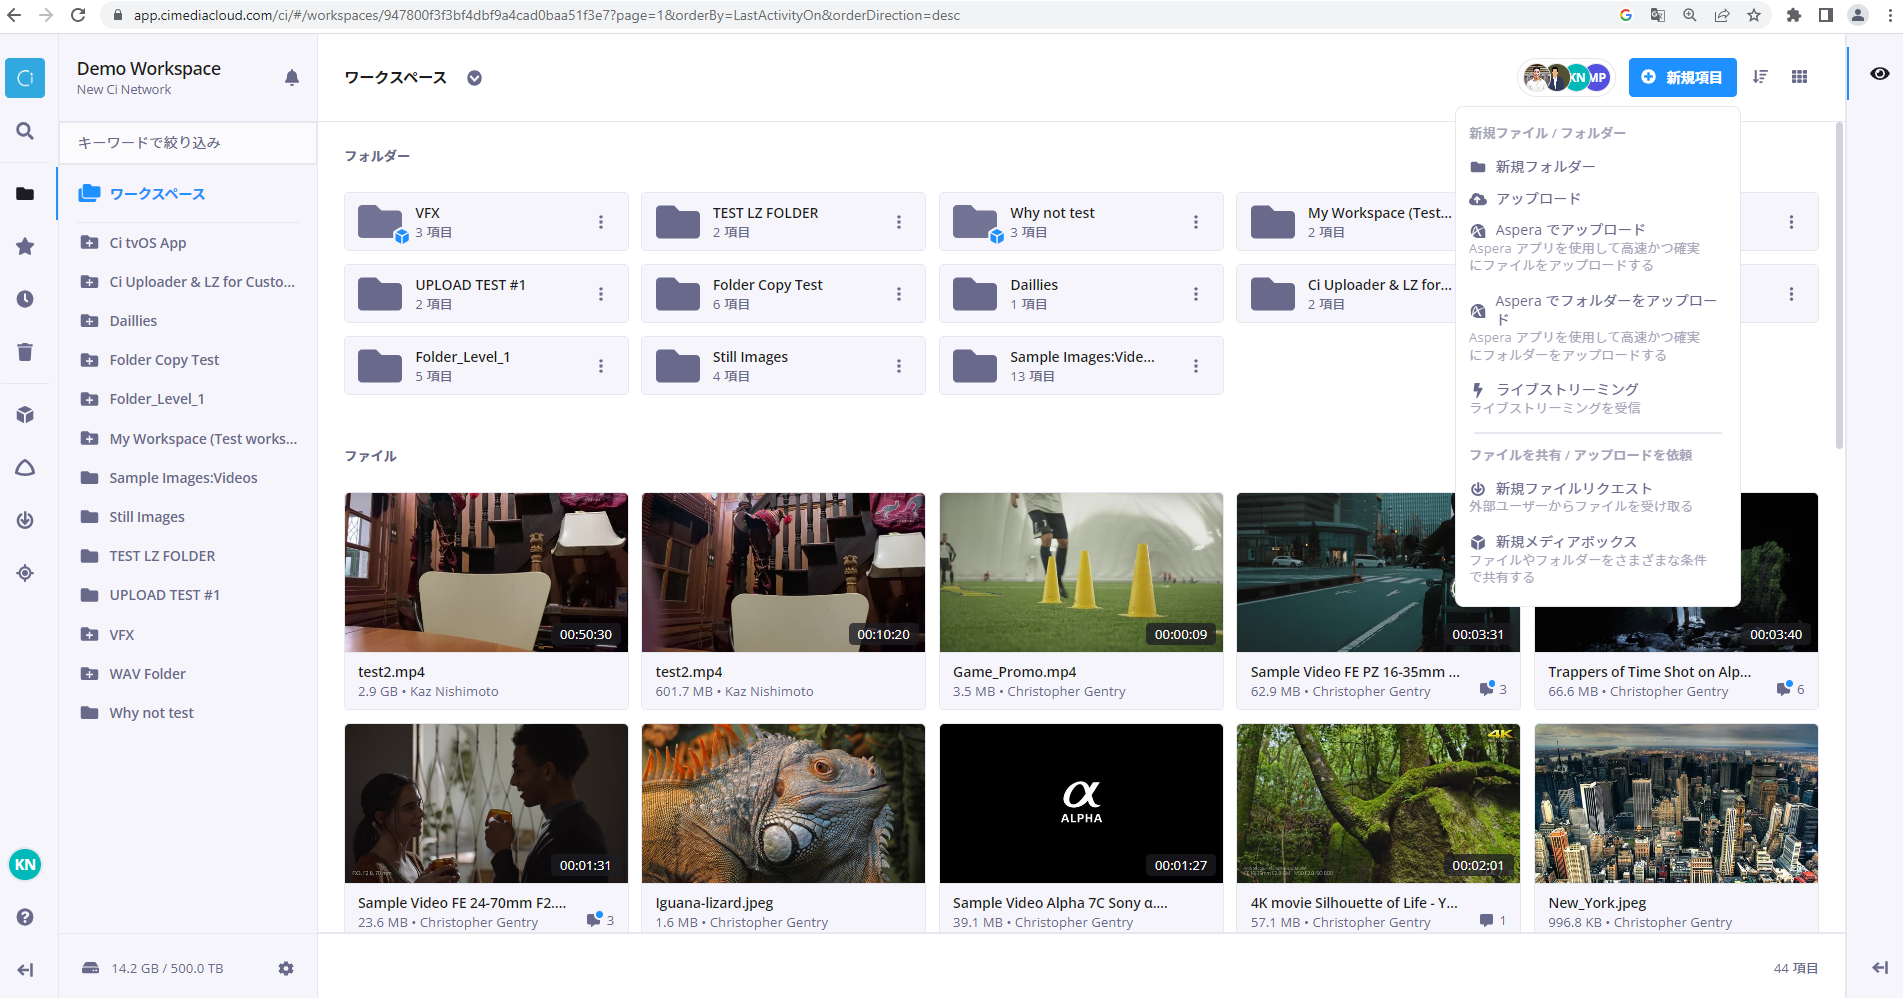Image resolution: width=1903 pixels, height=998 pixels.
Task: Open options menu for VFX folder
Action: [x=600, y=222]
